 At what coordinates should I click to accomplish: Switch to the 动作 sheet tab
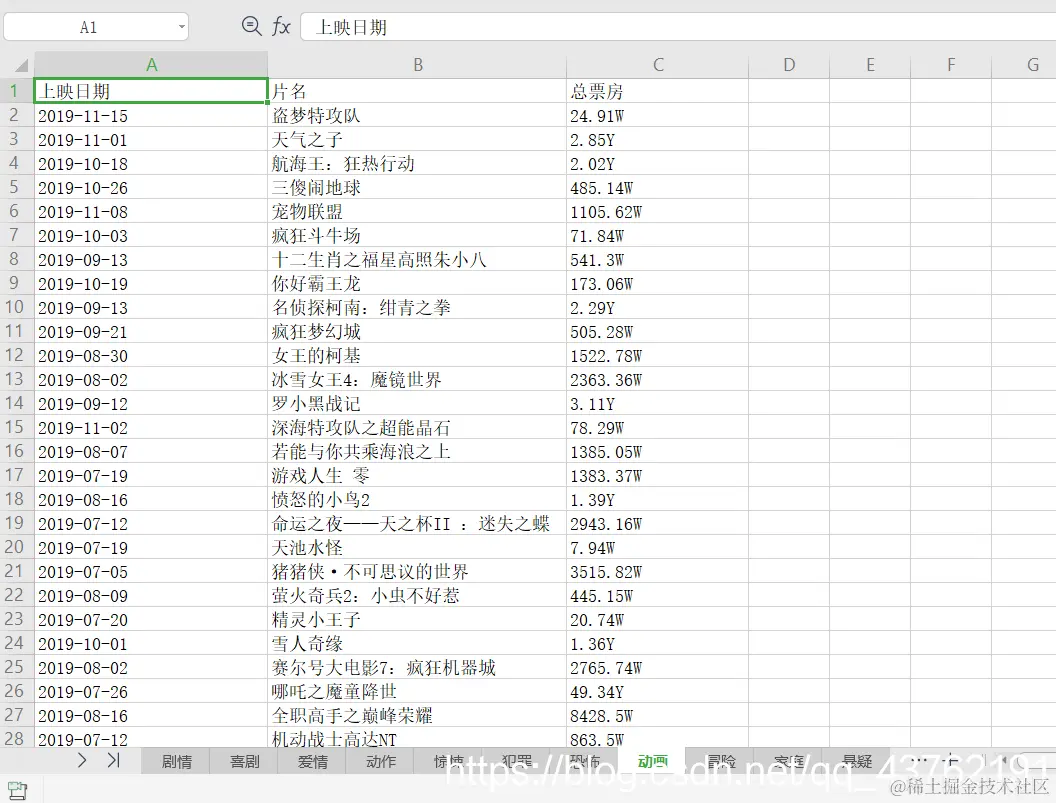381,761
